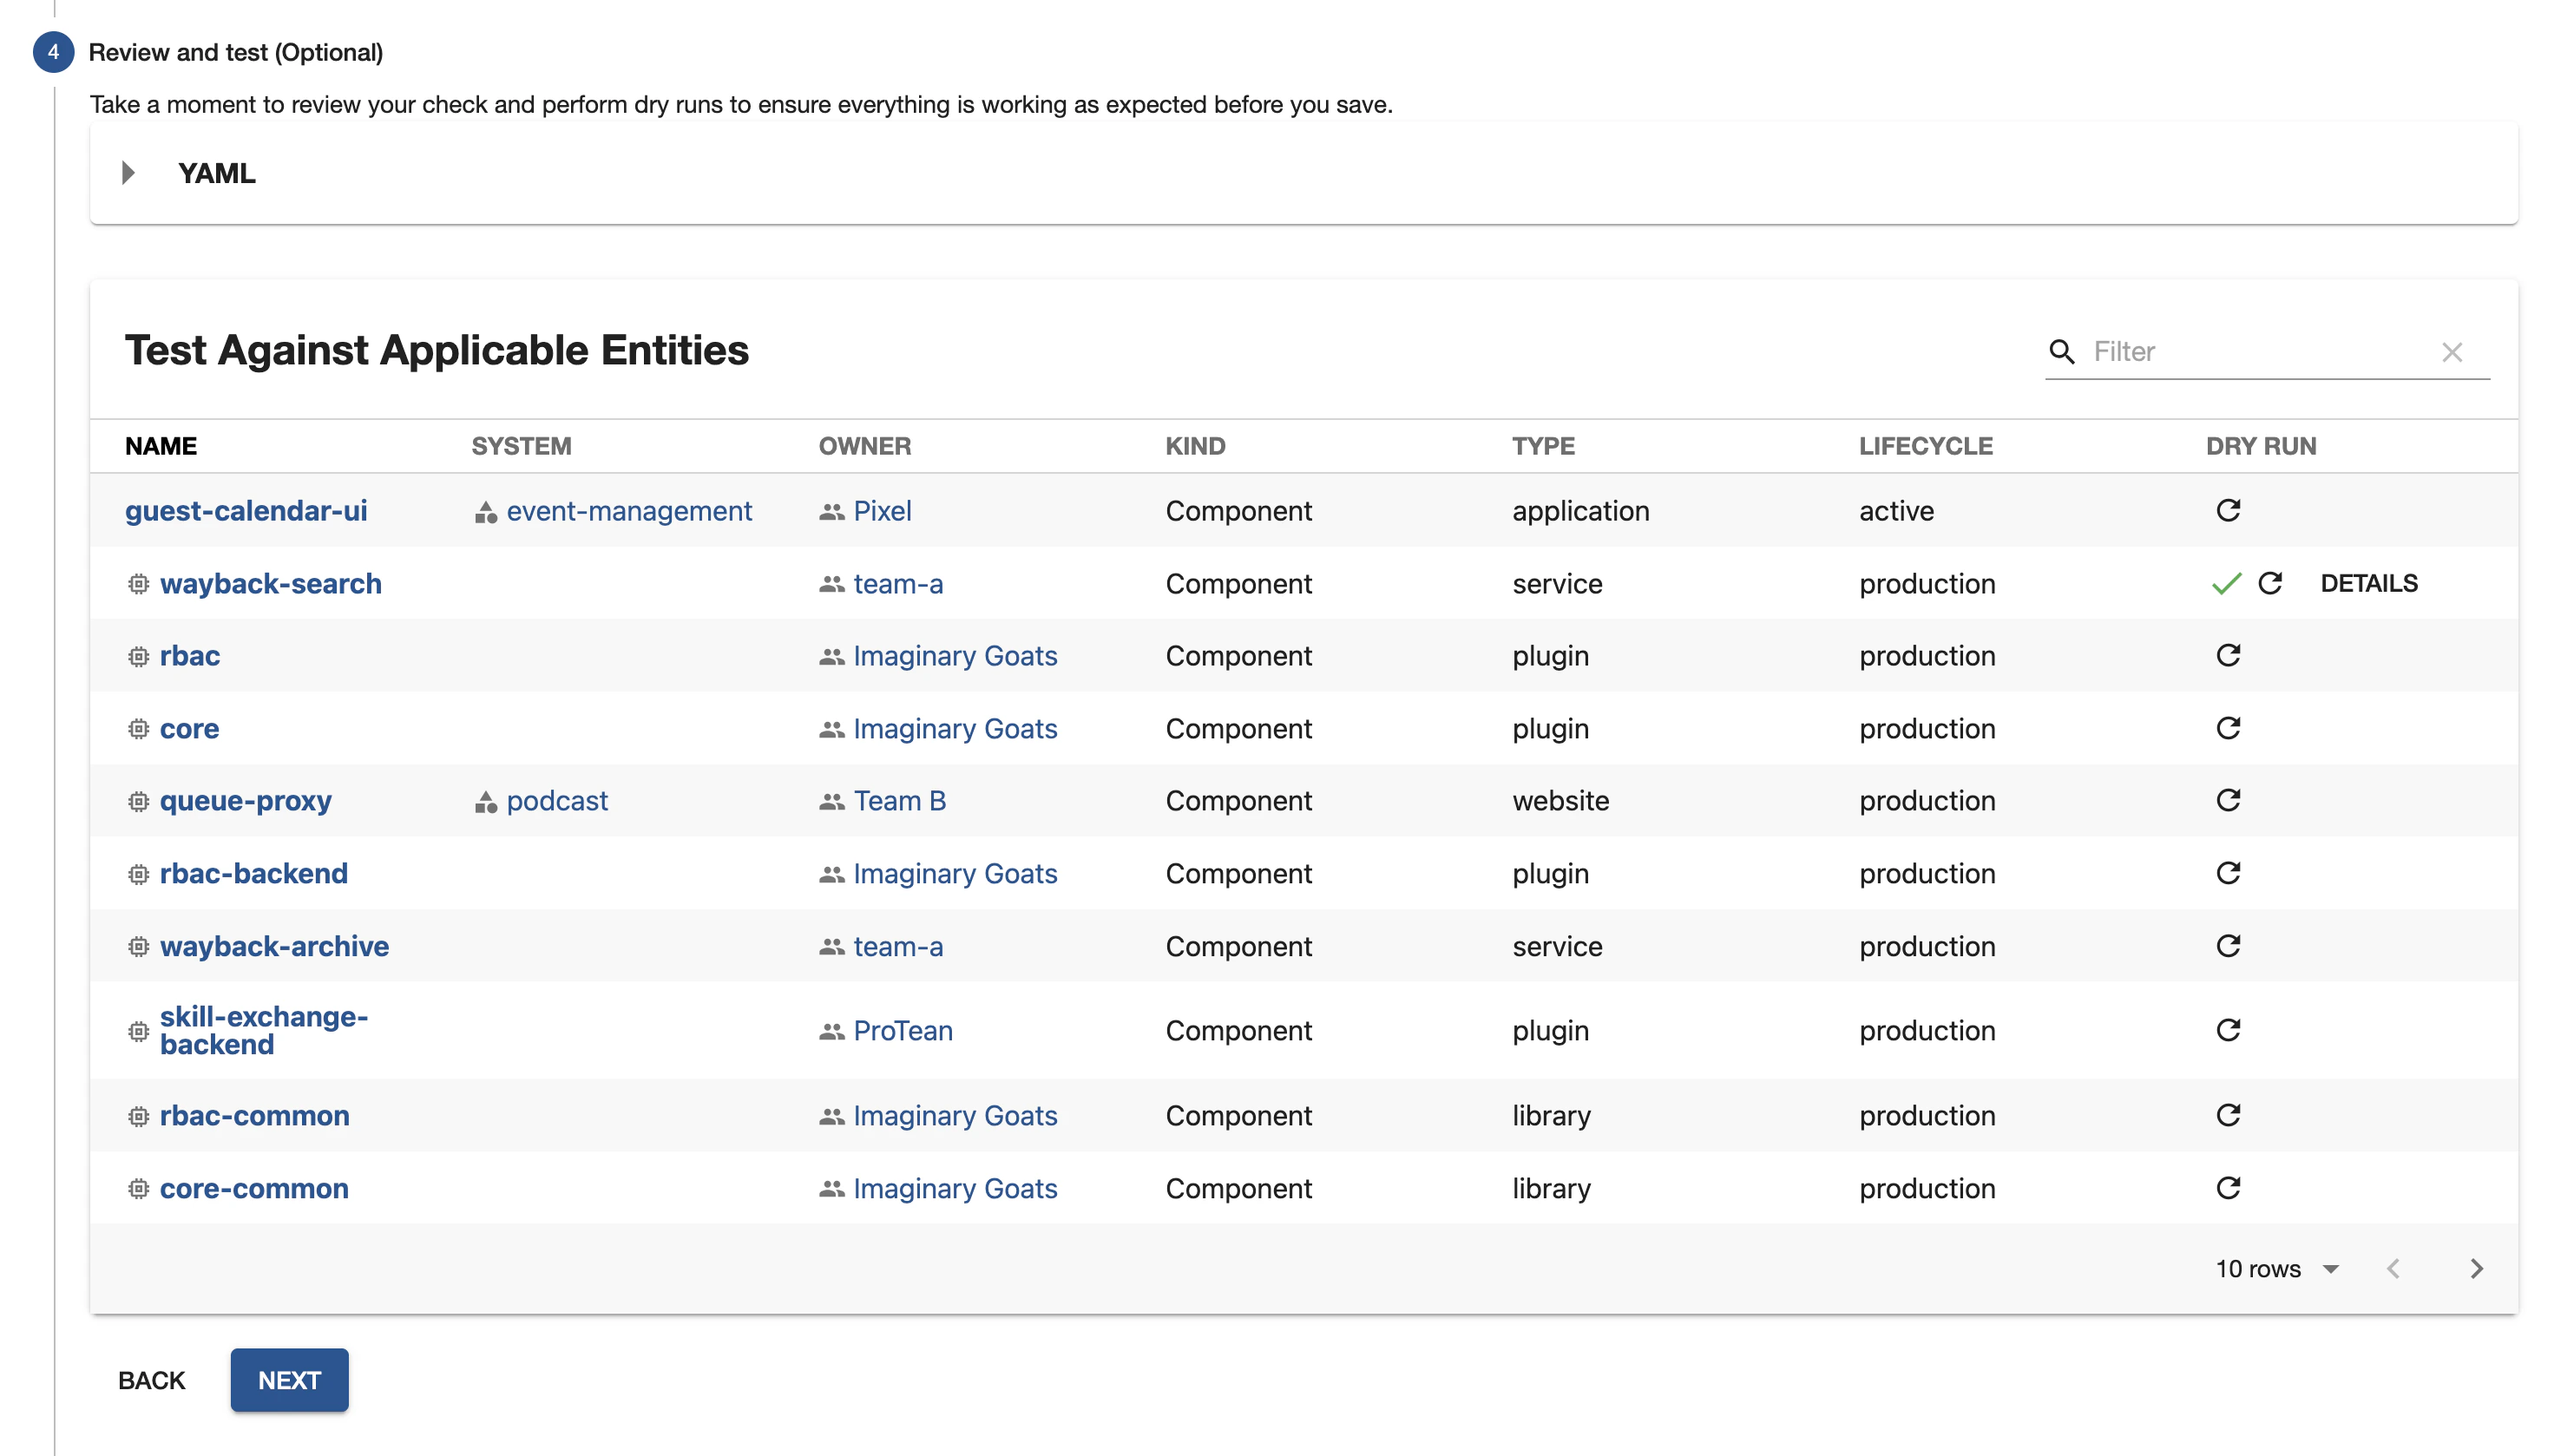Run dry run for guest-calendar-ui
The width and height of the screenshot is (2574, 1456).
point(2227,510)
